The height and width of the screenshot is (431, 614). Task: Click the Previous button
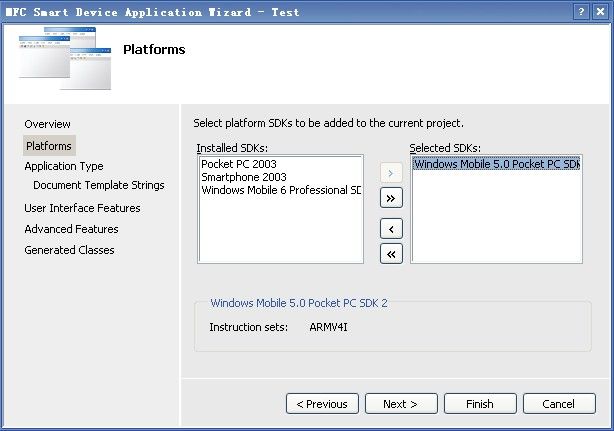pos(322,404)
